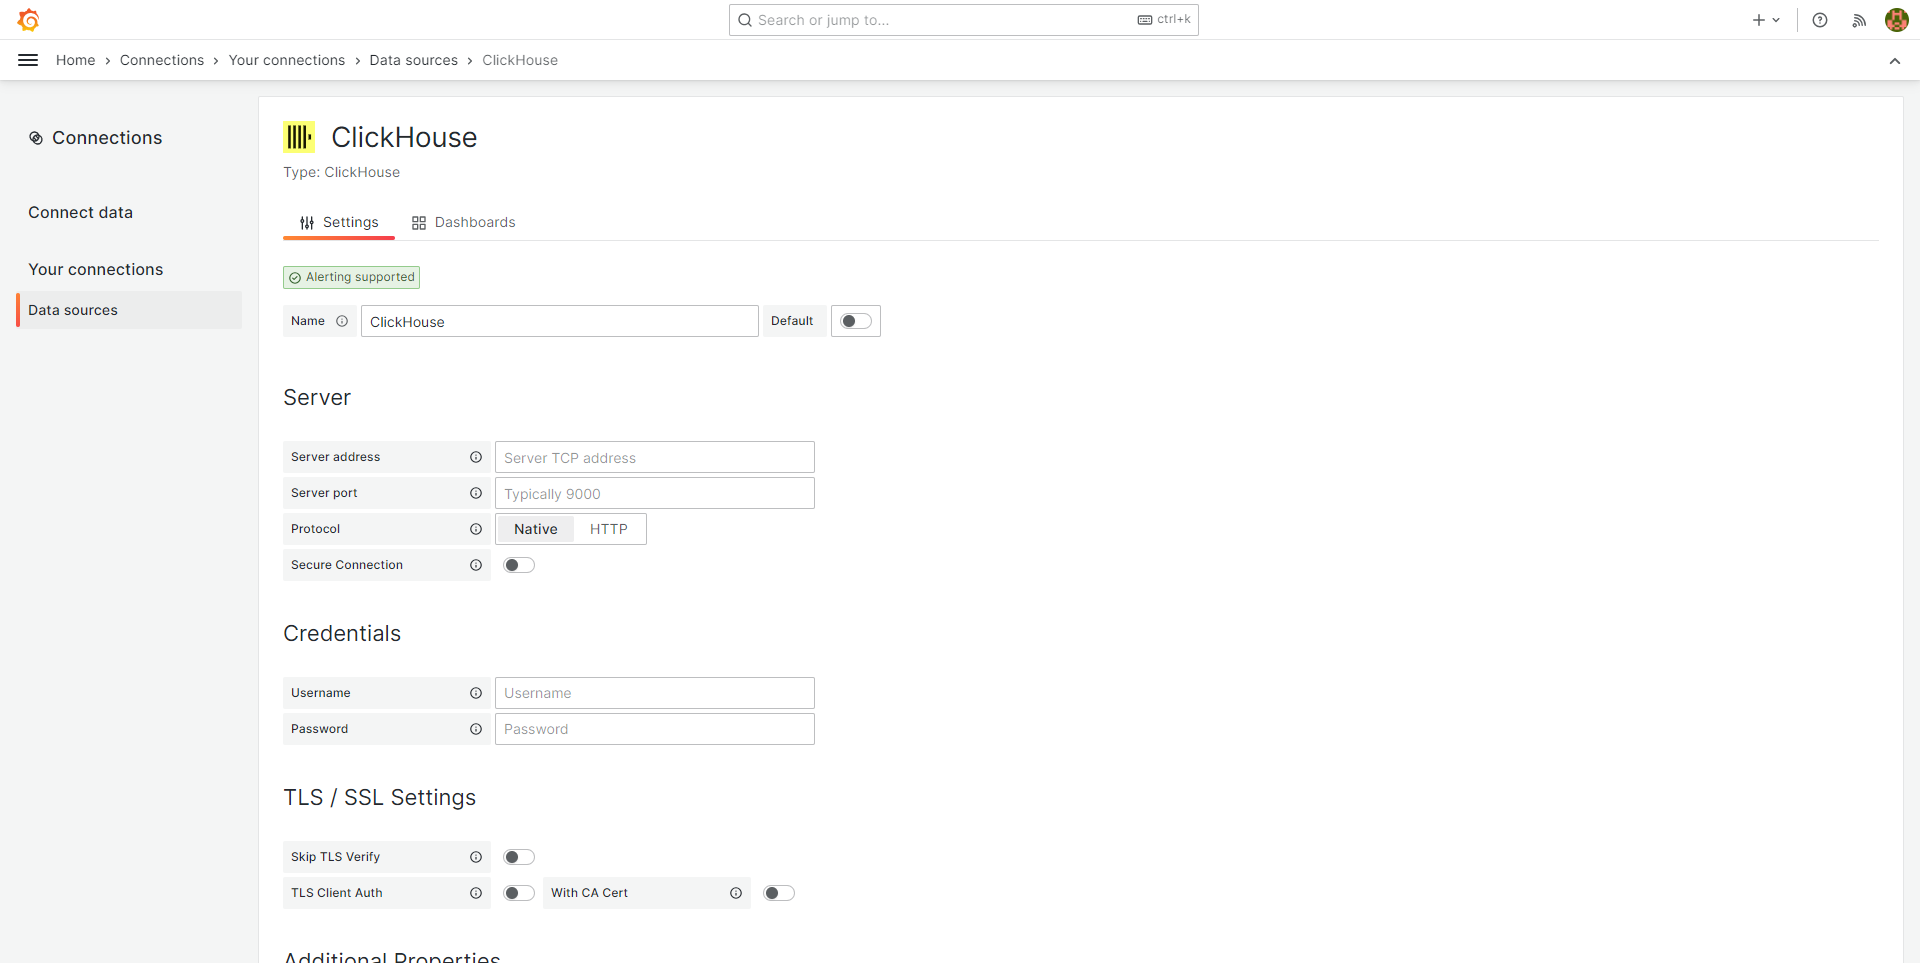The height and width of the screenshot is (963, 1920).
Task: Show info tooltip for Password
Action: [x=476, y=729]
